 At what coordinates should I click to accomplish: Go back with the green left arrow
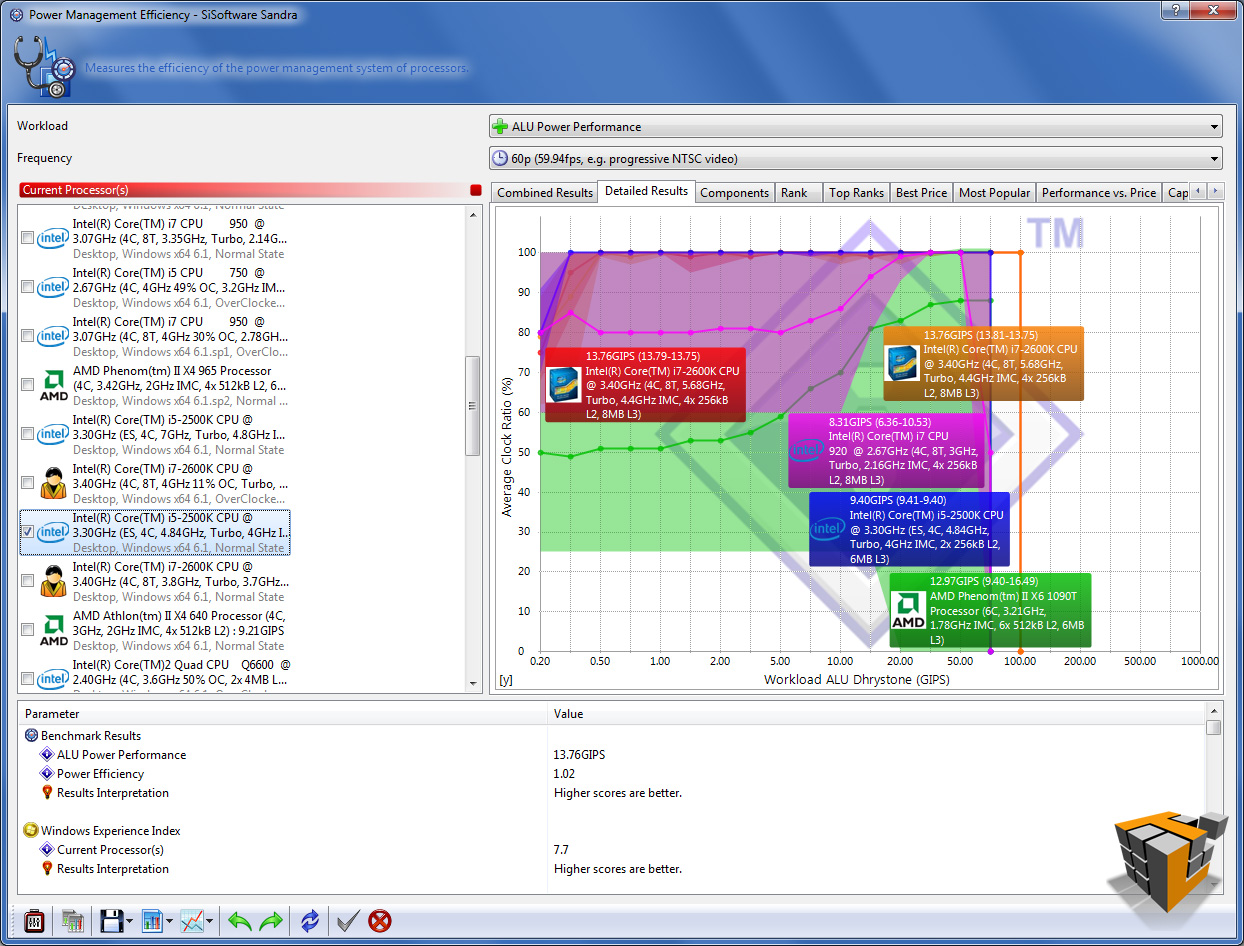pos(240,921)
